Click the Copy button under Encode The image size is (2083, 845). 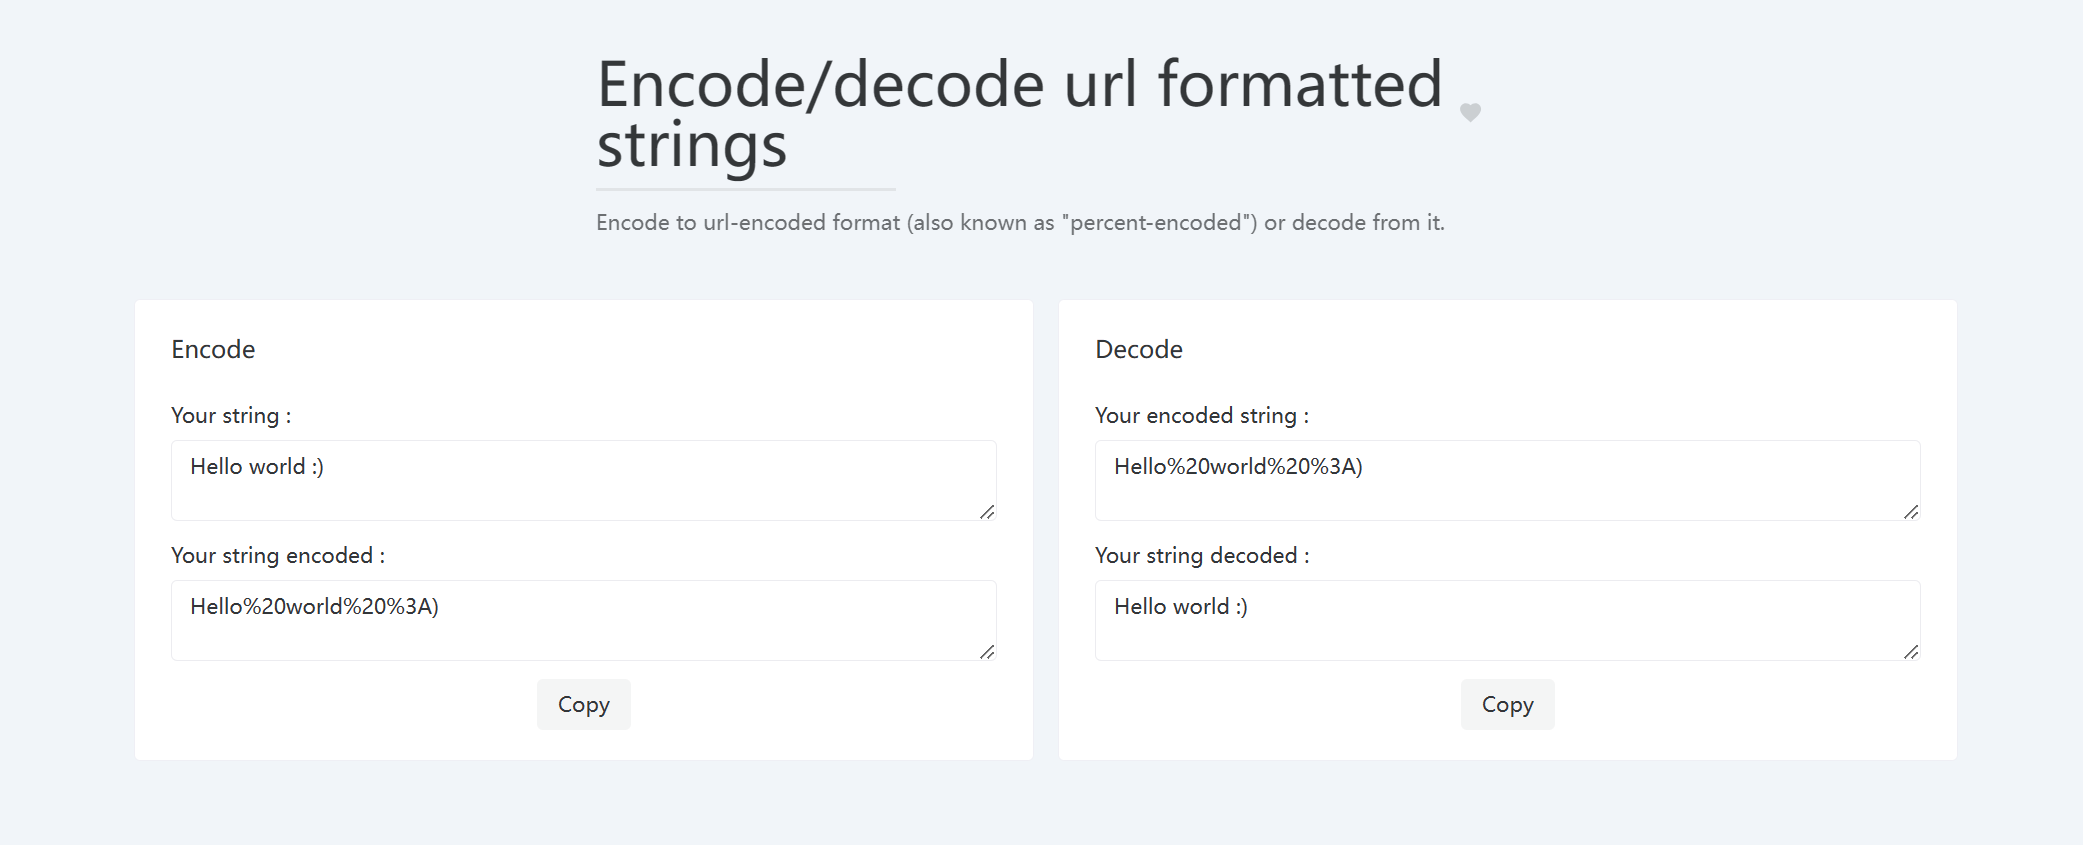pyautogui.click(x=583, y=704)
